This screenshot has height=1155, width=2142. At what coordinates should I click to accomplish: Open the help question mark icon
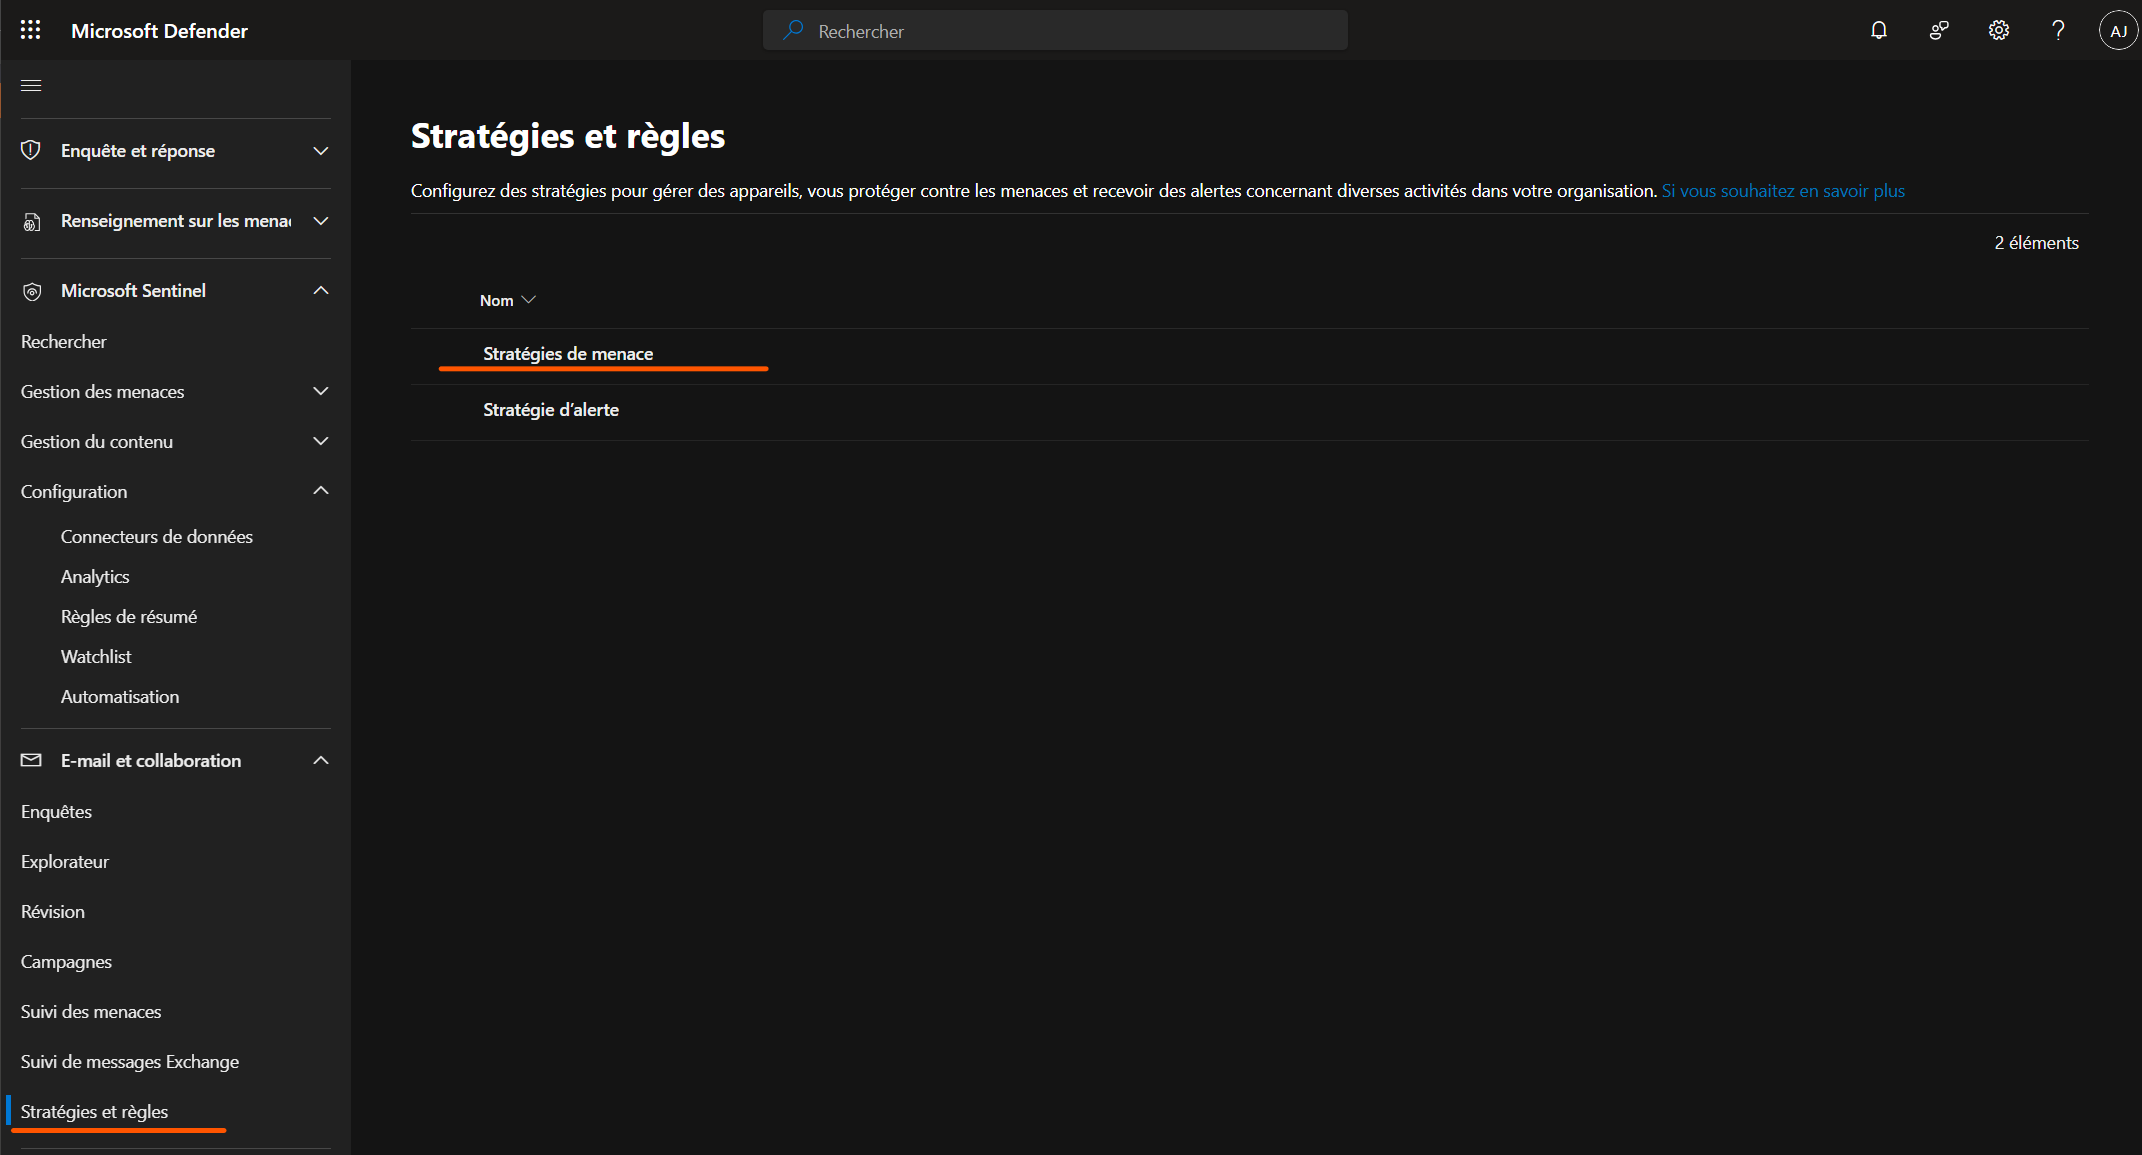[2058, 31]
